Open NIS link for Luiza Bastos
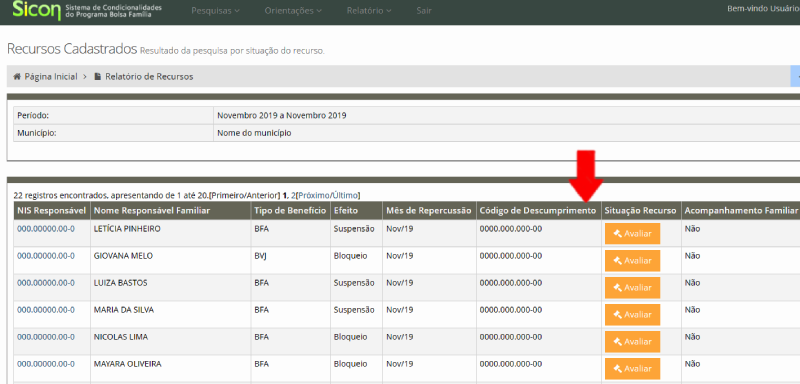The width and height of the screenshot is (800, 384). [x=46, y=283]
